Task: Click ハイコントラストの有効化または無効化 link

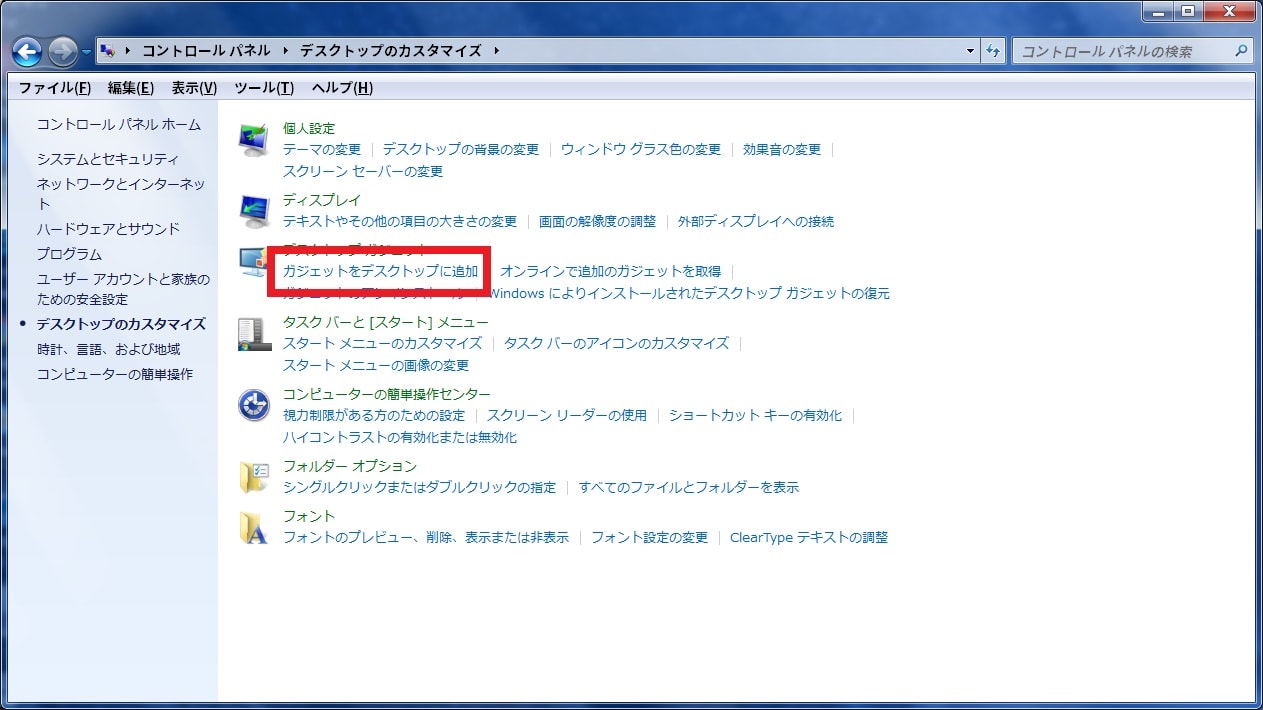Action: (x=400, y=437)
